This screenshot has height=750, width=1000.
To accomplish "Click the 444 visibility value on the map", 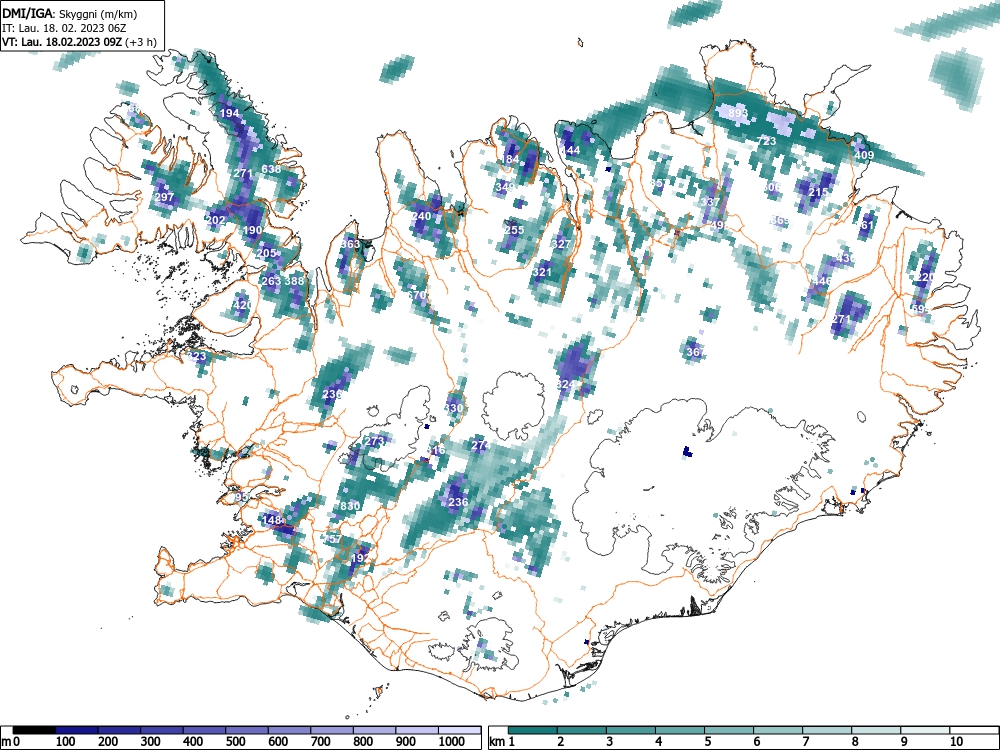I will 570,151.
